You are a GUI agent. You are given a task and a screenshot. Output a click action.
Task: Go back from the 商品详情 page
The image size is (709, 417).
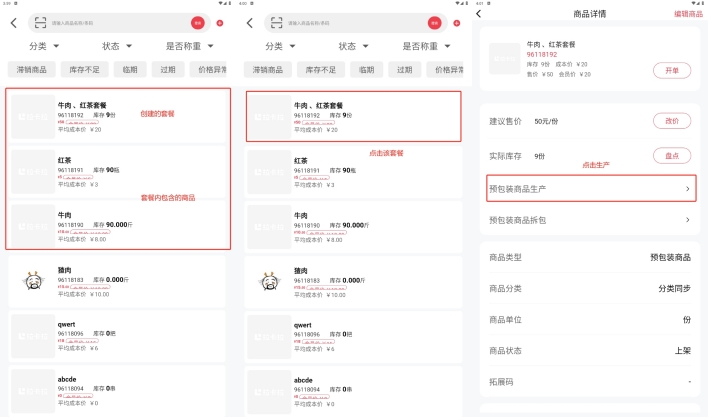tap(478, 13)
